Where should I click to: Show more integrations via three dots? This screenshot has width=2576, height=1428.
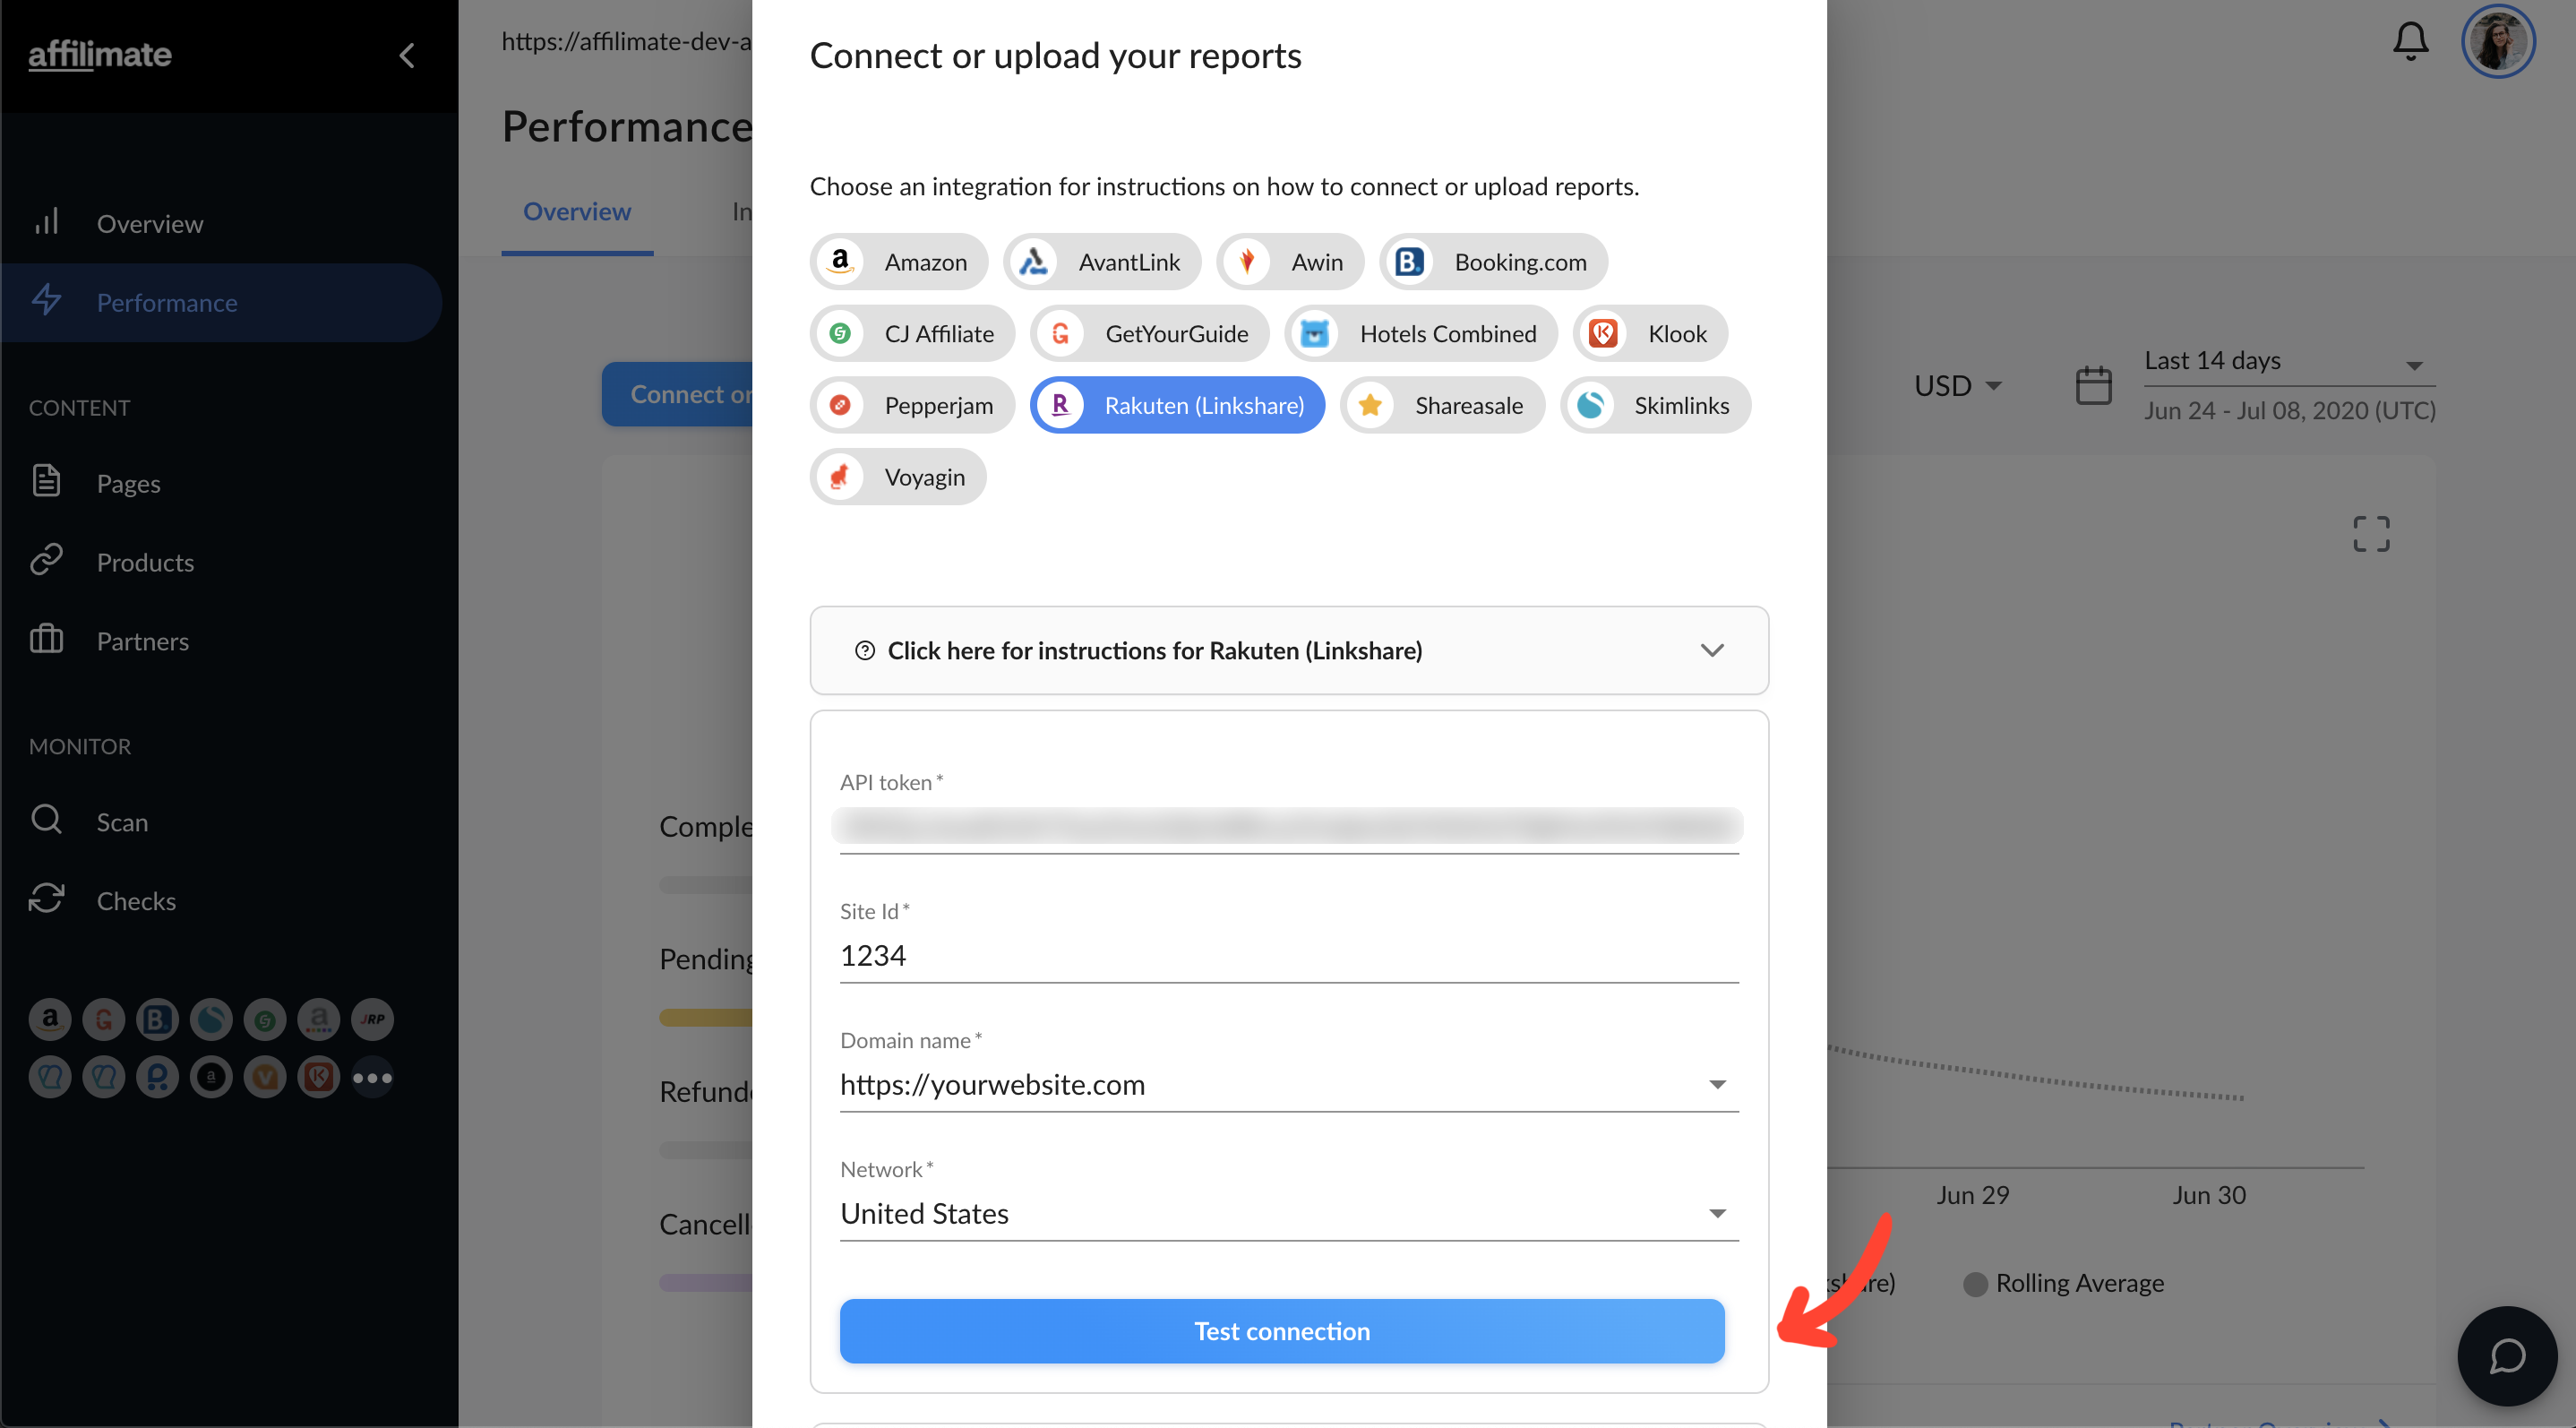pos(373,1077)
